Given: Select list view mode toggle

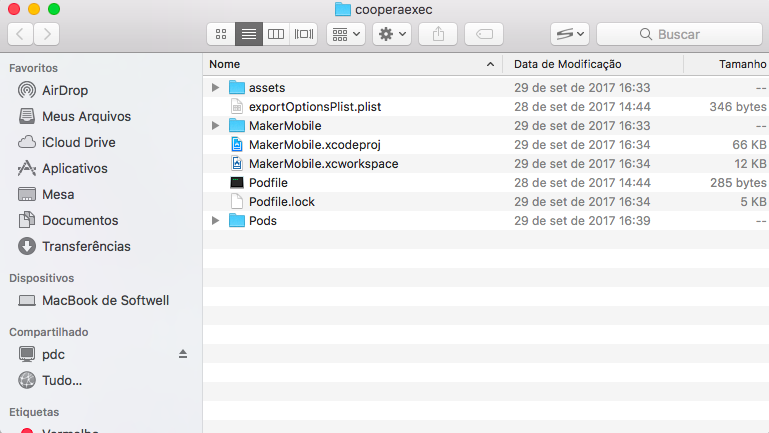Looking at the screenshot, I should tap(249, 34).
